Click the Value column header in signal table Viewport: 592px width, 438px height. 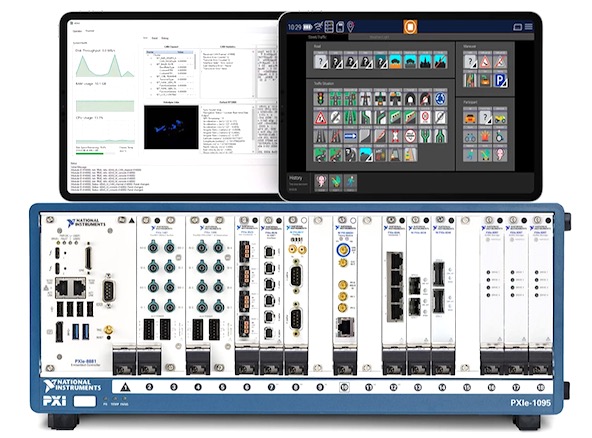[x=180, y=52]
